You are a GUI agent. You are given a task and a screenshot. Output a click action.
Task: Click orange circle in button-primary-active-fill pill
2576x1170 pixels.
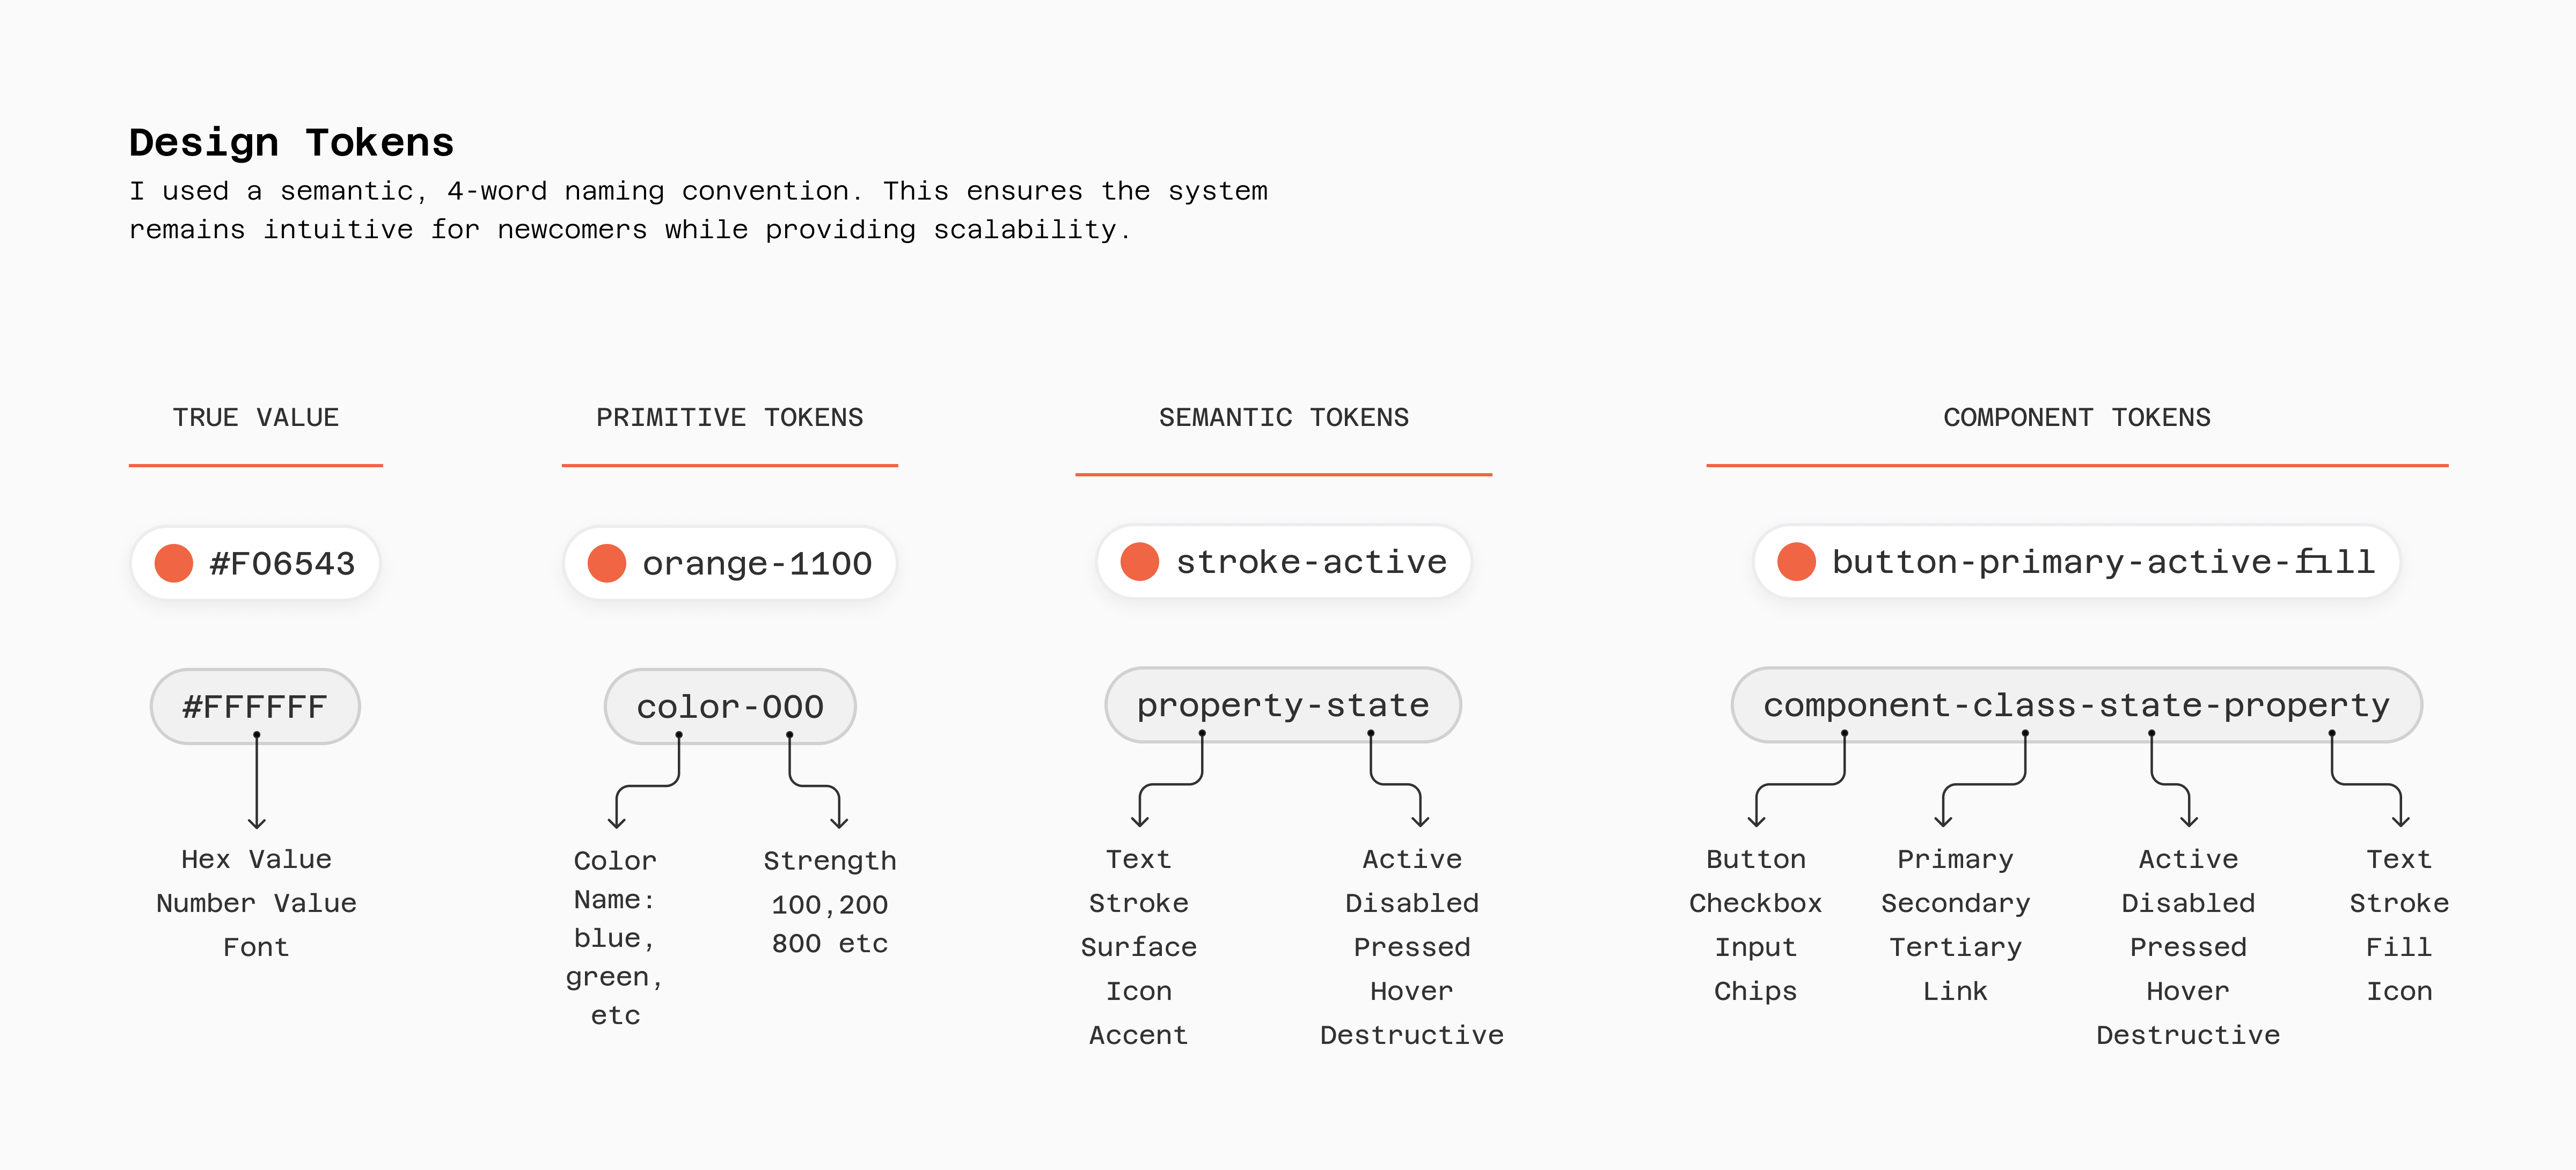point(1796,562)
